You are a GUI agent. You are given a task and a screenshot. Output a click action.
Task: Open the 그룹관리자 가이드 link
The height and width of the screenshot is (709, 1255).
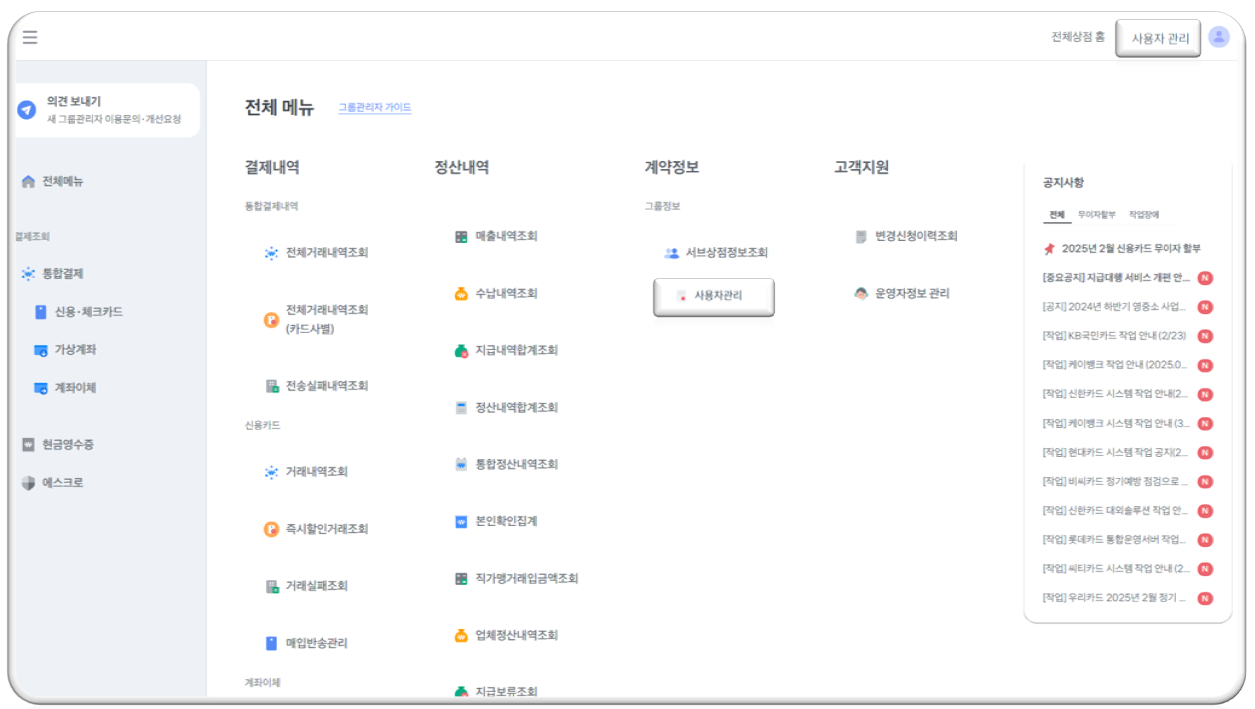pos(374,108)
